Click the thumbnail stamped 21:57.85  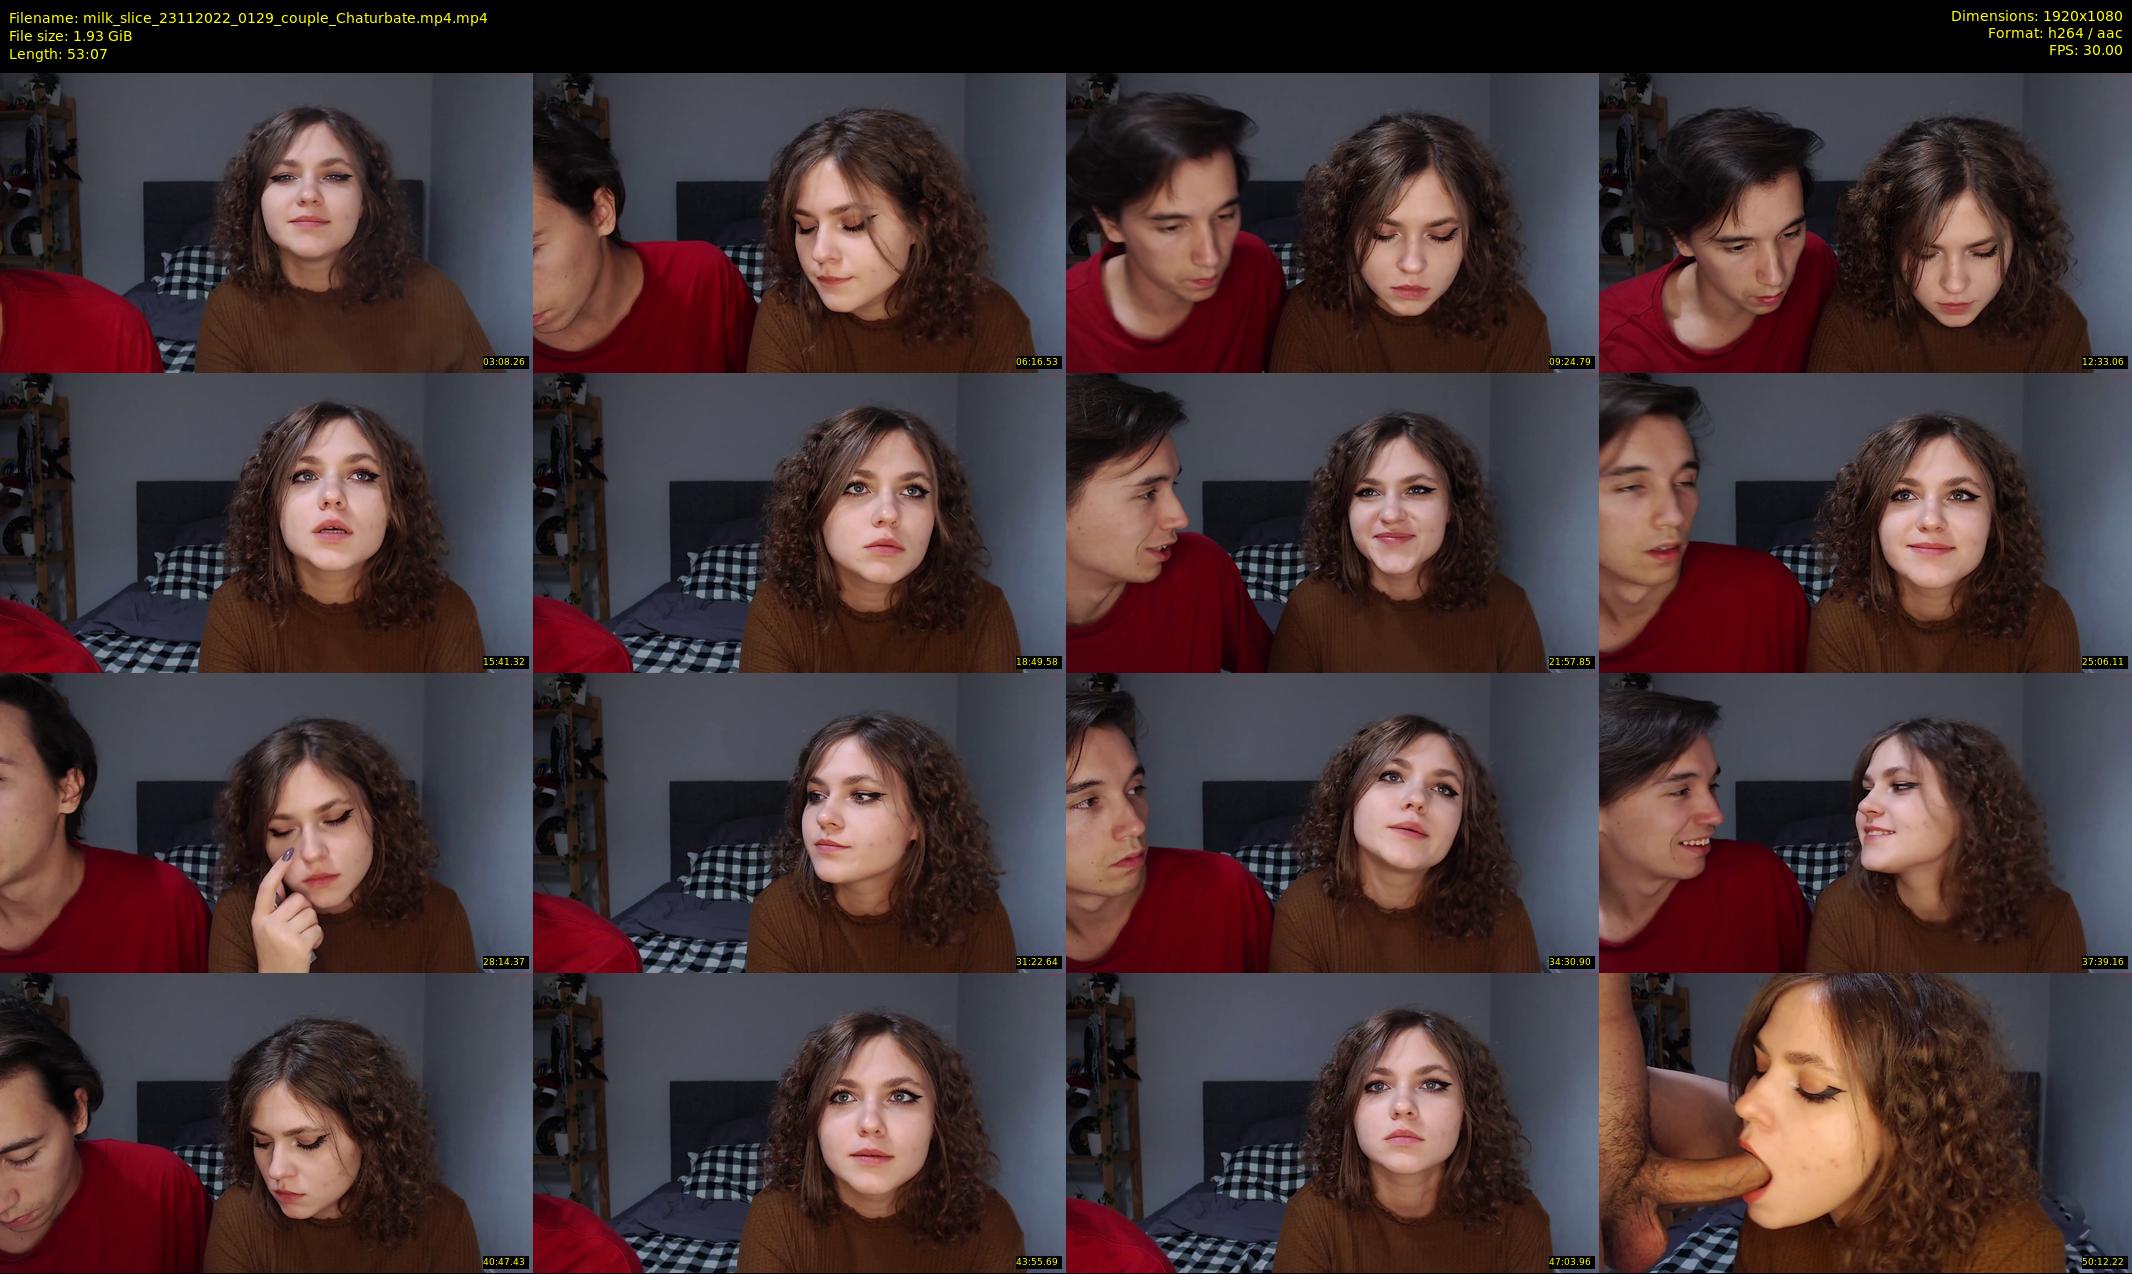coord(1332,522)
